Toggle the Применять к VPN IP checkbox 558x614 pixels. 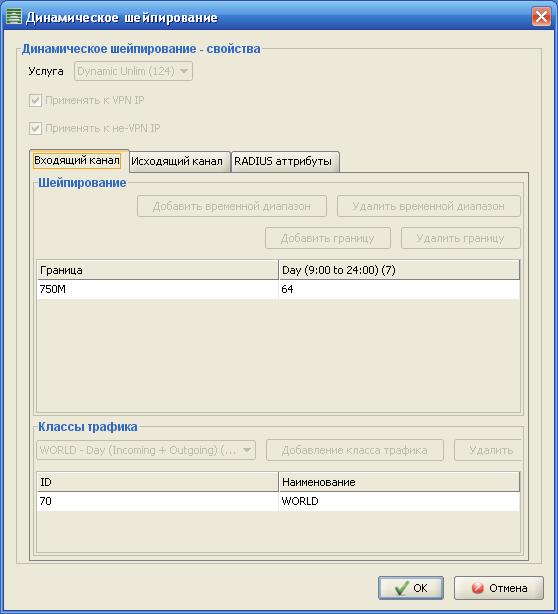[35, 100]
